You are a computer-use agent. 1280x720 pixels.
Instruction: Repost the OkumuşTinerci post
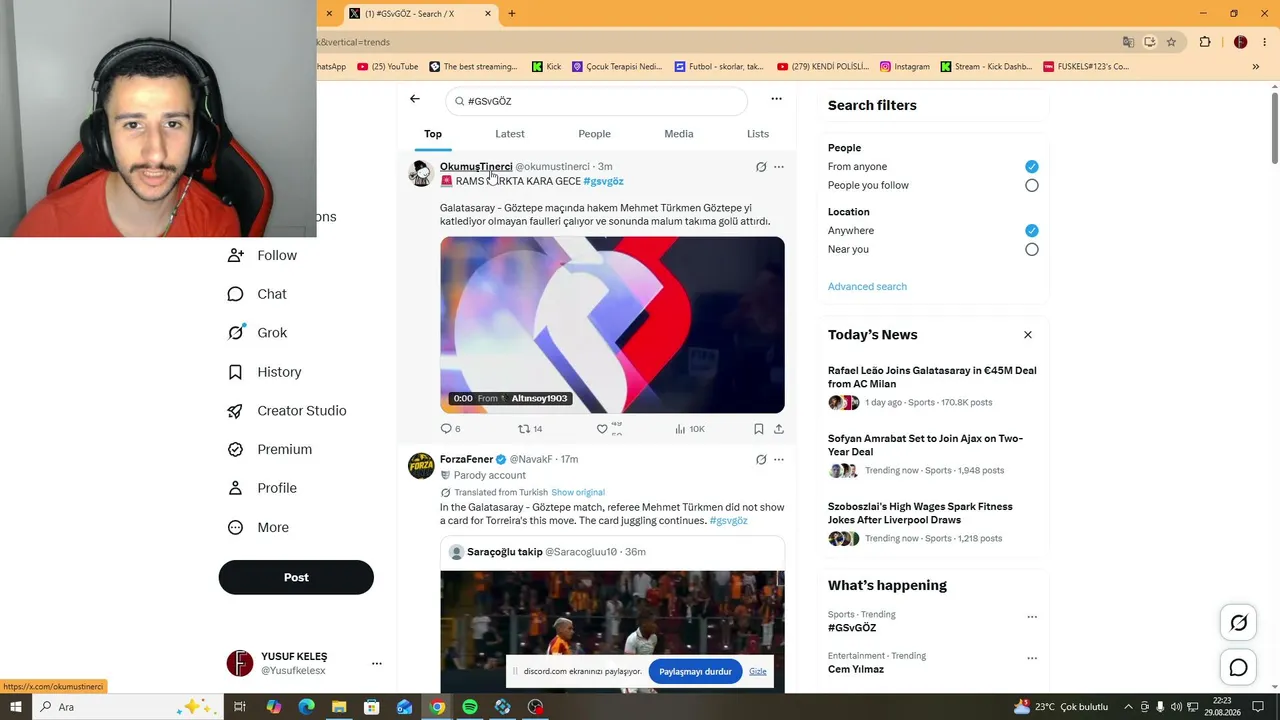pos(530,429)
